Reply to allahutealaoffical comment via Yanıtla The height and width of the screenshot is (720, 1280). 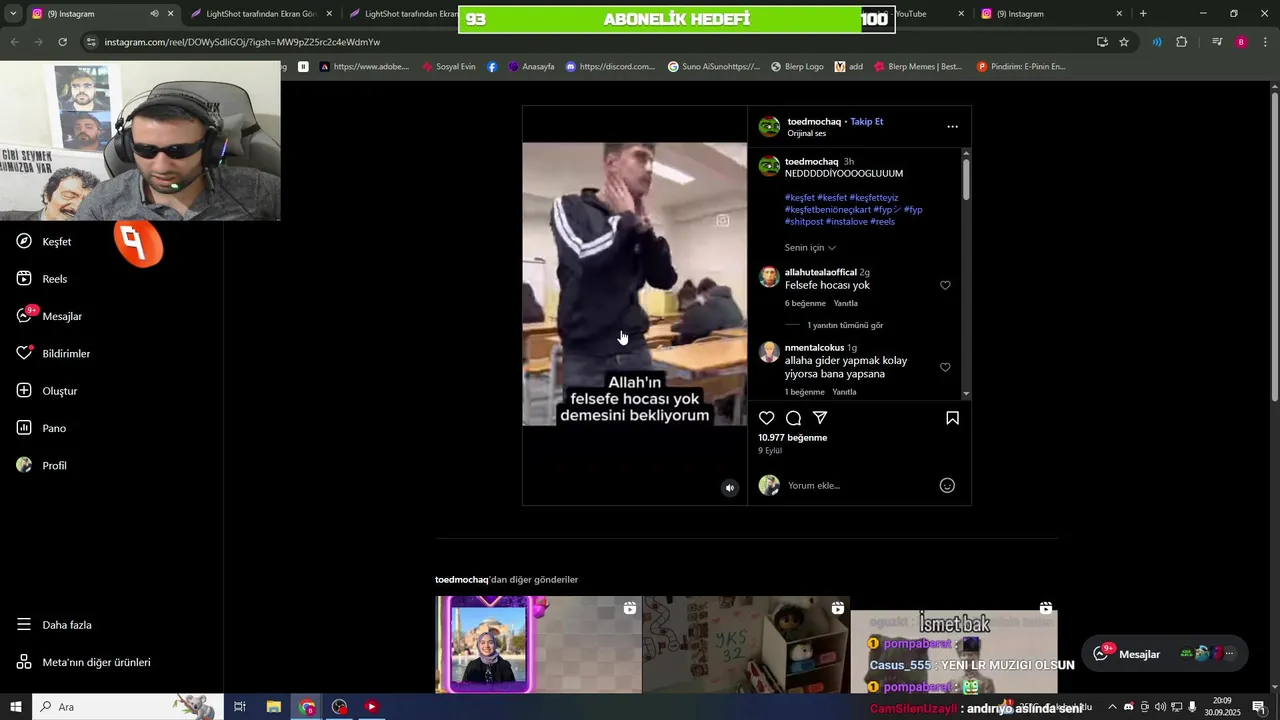coord(846,303)
